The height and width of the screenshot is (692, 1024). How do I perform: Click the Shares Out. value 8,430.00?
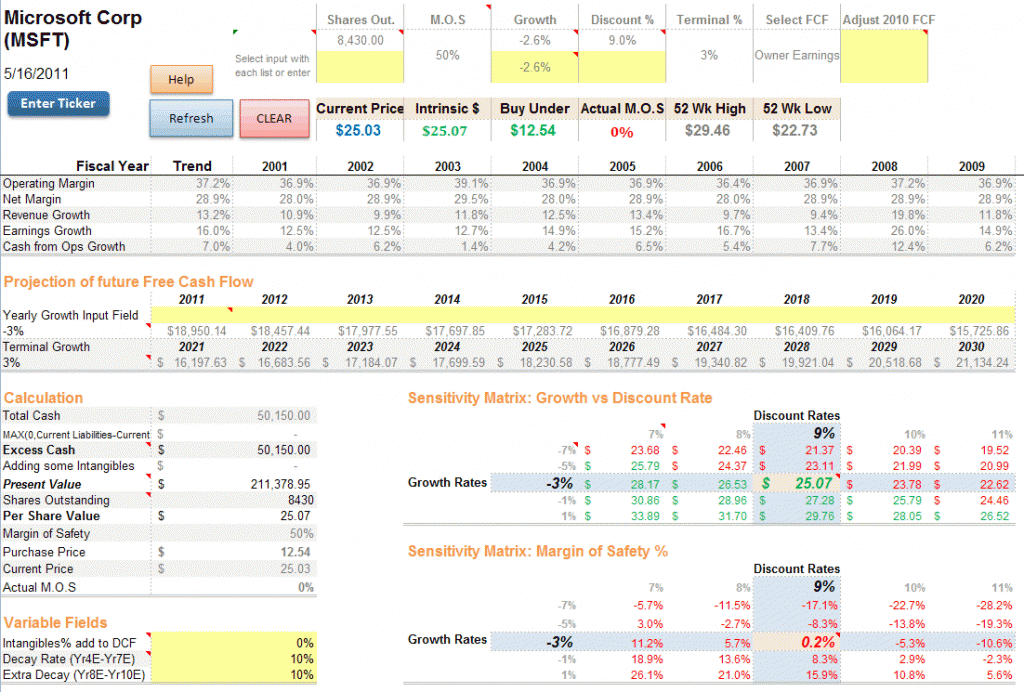360,40
